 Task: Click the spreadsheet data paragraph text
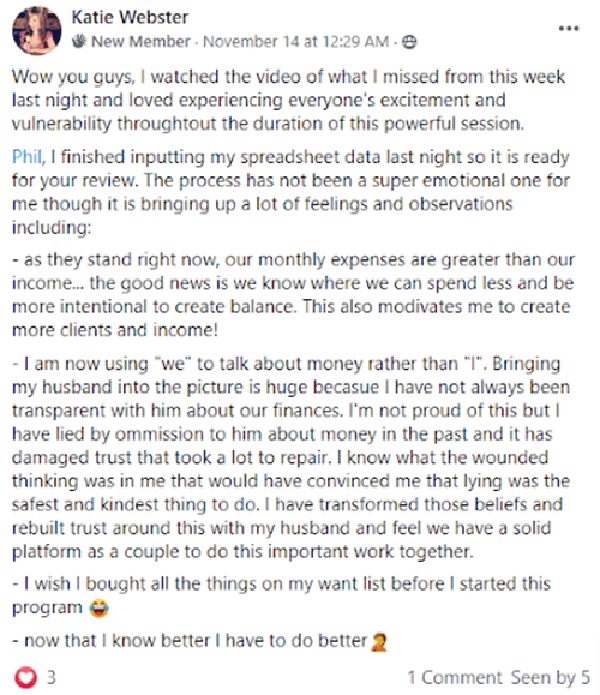(291, 192)
